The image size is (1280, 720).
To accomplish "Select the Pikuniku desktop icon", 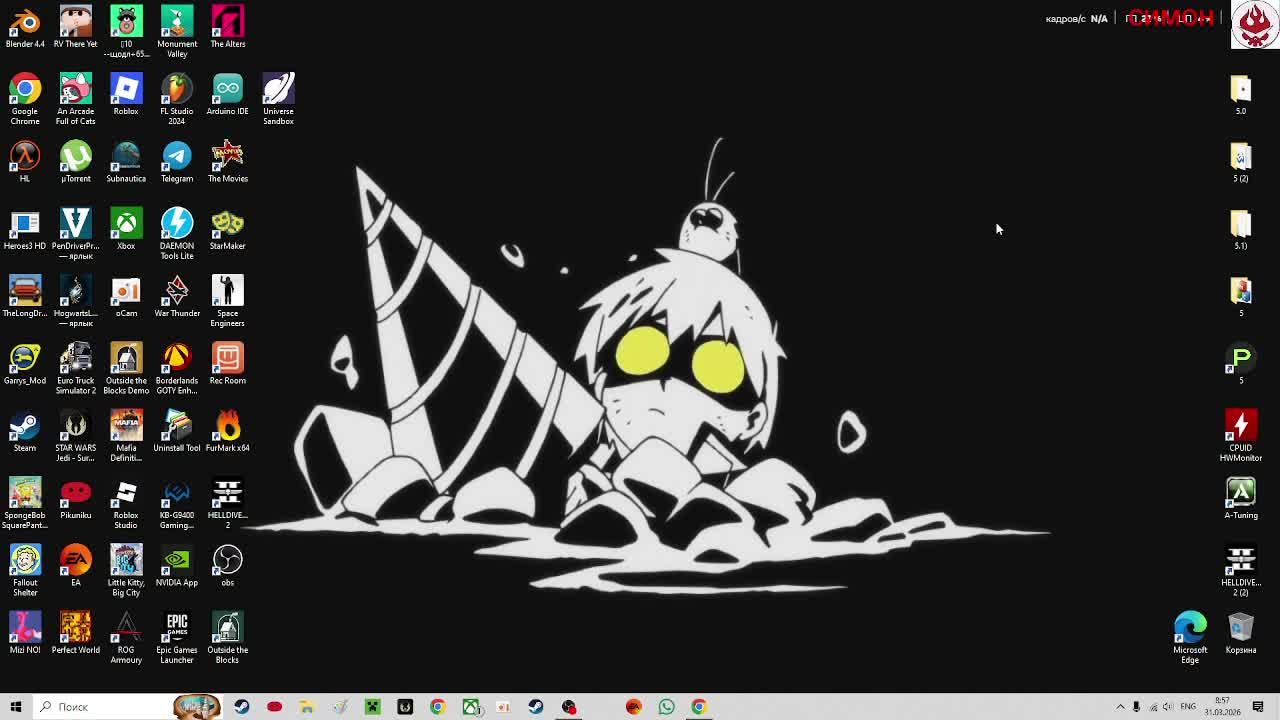I will pyautogui.click(x=76, y=499).
